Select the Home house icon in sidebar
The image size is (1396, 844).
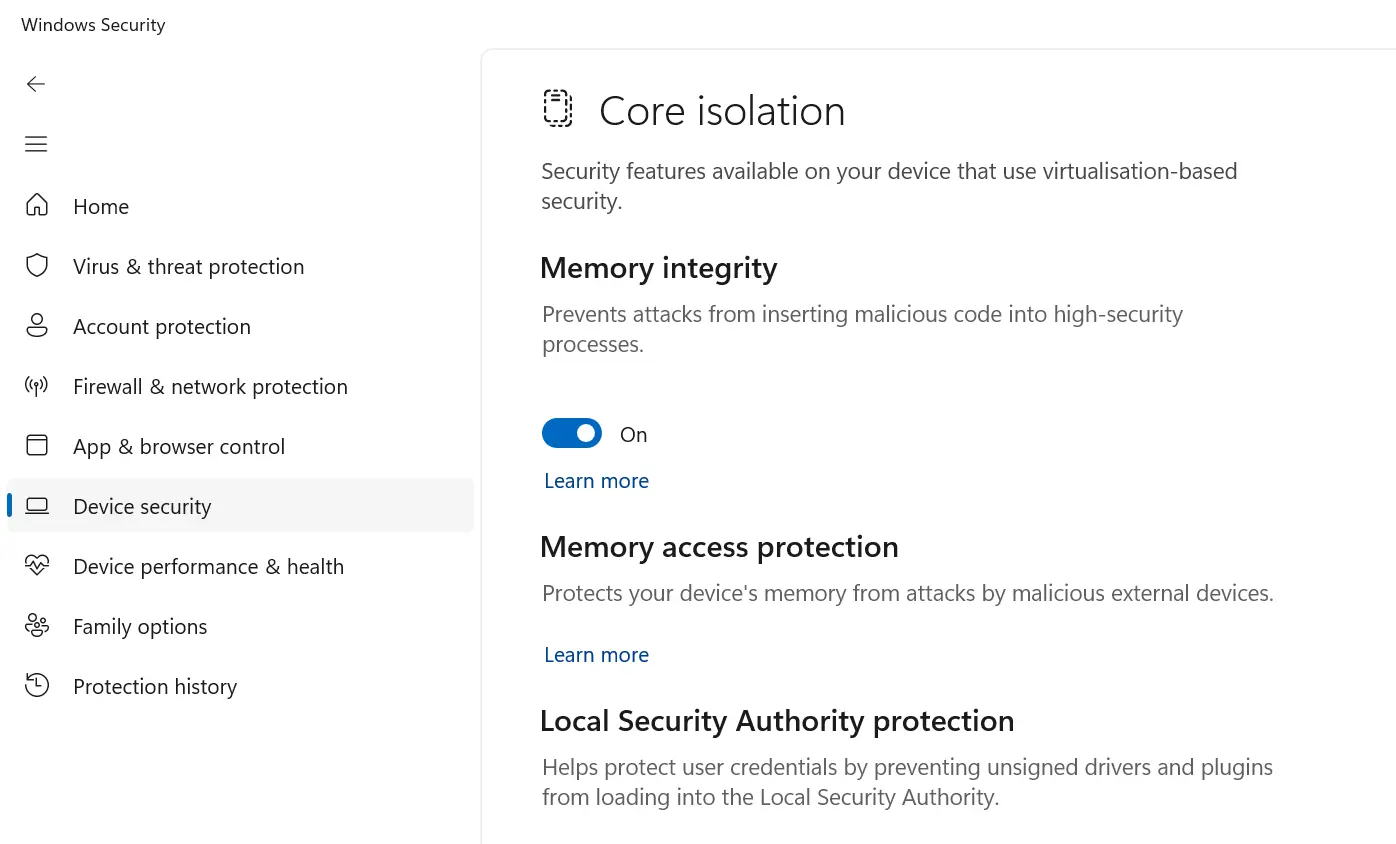point(37,205)
